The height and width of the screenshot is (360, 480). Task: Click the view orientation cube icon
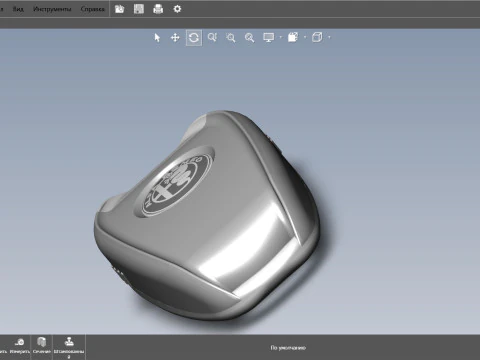coord(317,37)
